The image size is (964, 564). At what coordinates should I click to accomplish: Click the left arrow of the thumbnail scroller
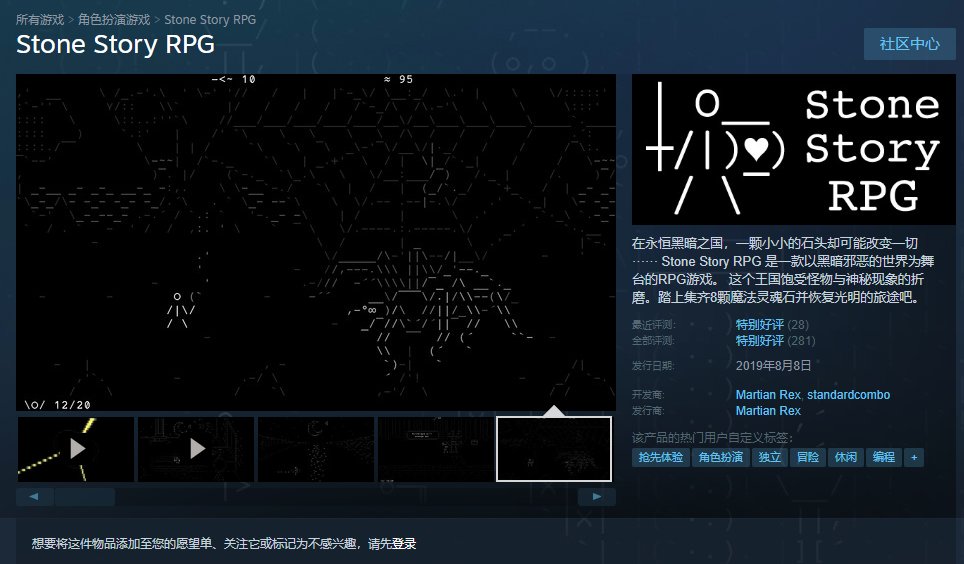tap(34, 496)
